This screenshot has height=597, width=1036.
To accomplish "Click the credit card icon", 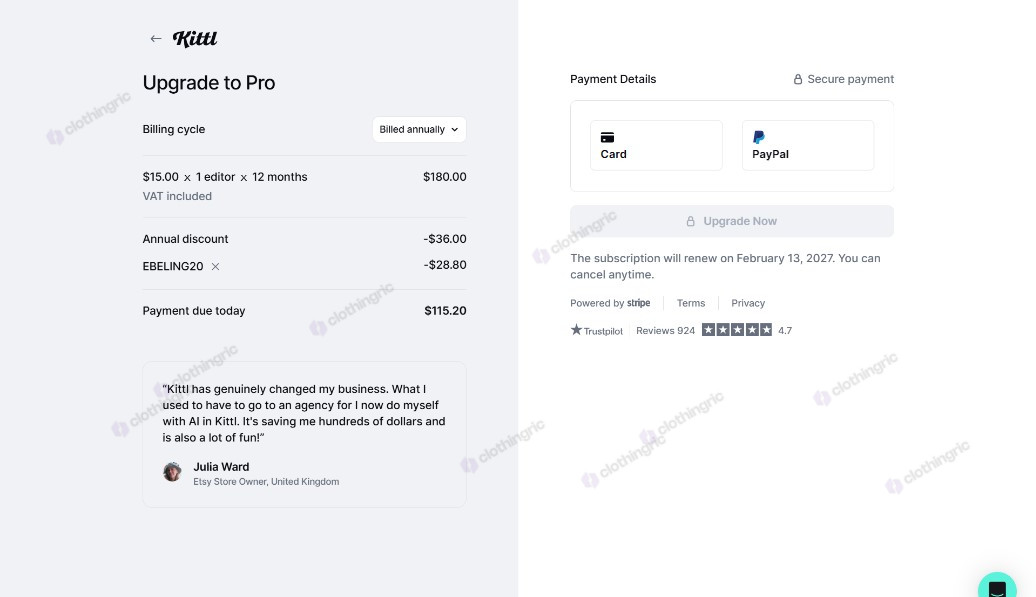I will tap(607, 137).
